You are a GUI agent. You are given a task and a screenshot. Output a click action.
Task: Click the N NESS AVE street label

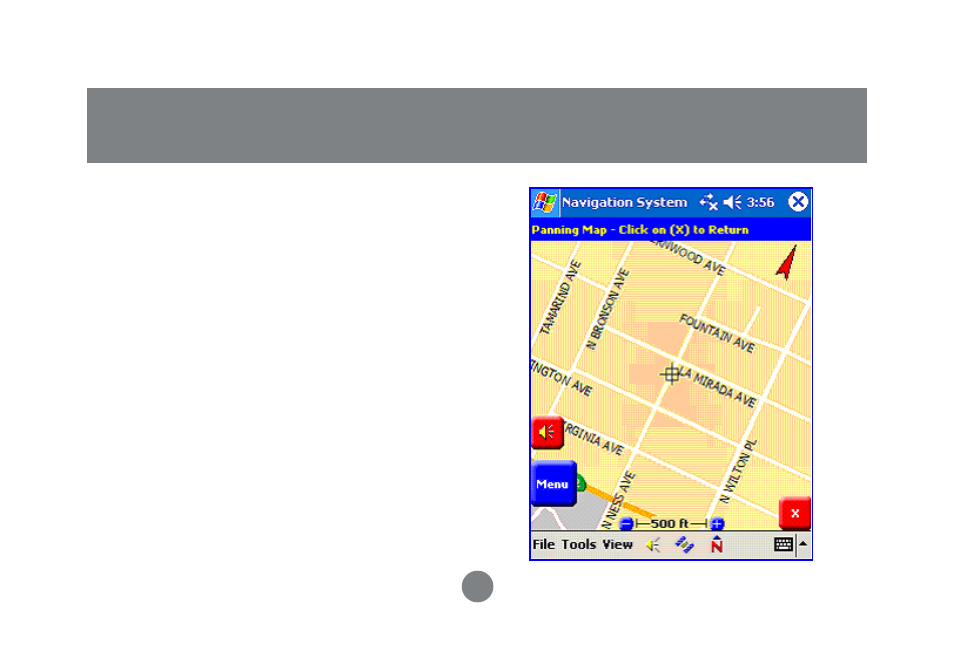[618, 500]
